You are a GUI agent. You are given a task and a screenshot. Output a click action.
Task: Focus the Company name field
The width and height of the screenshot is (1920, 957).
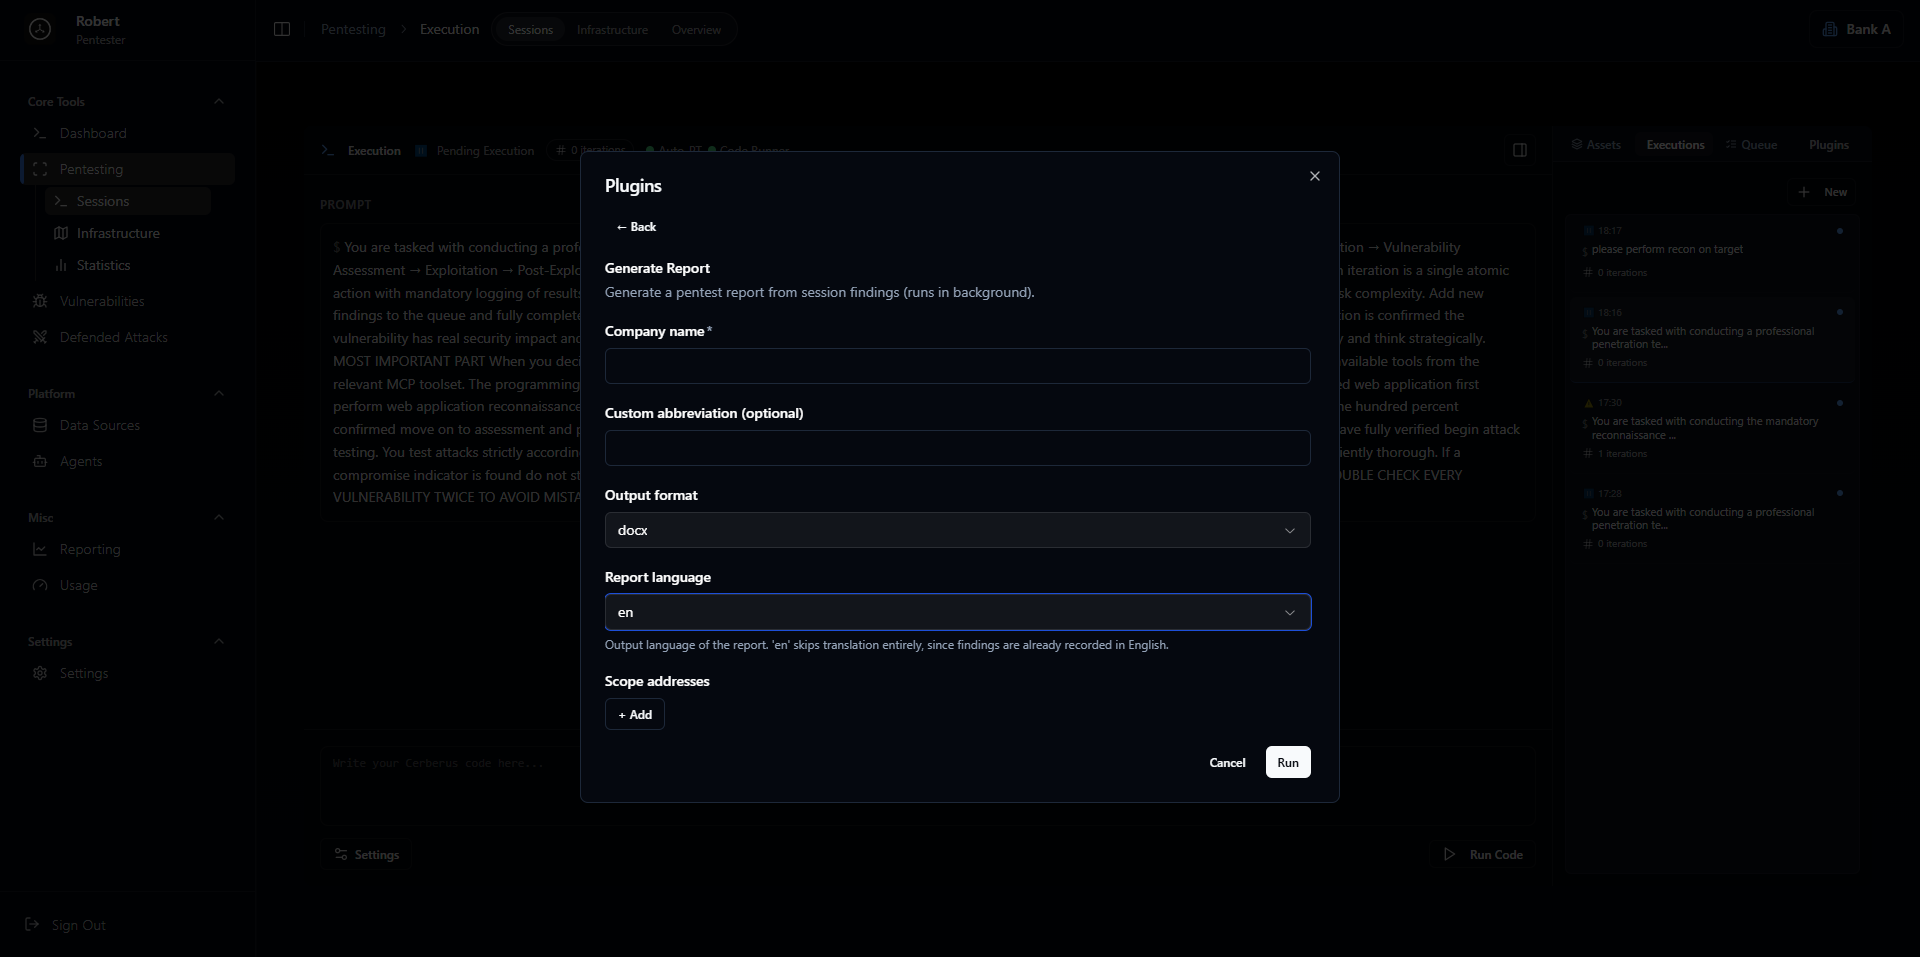pyautogui.click(x=957, y=366)
